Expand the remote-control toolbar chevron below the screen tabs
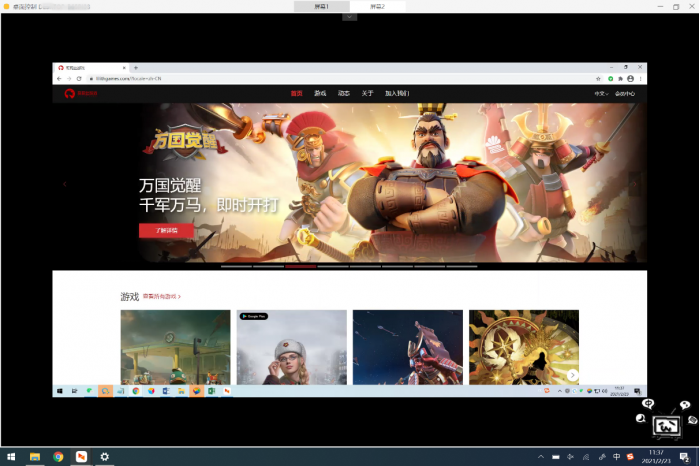This screenshot has width=700, height=466. click(350, 17)
